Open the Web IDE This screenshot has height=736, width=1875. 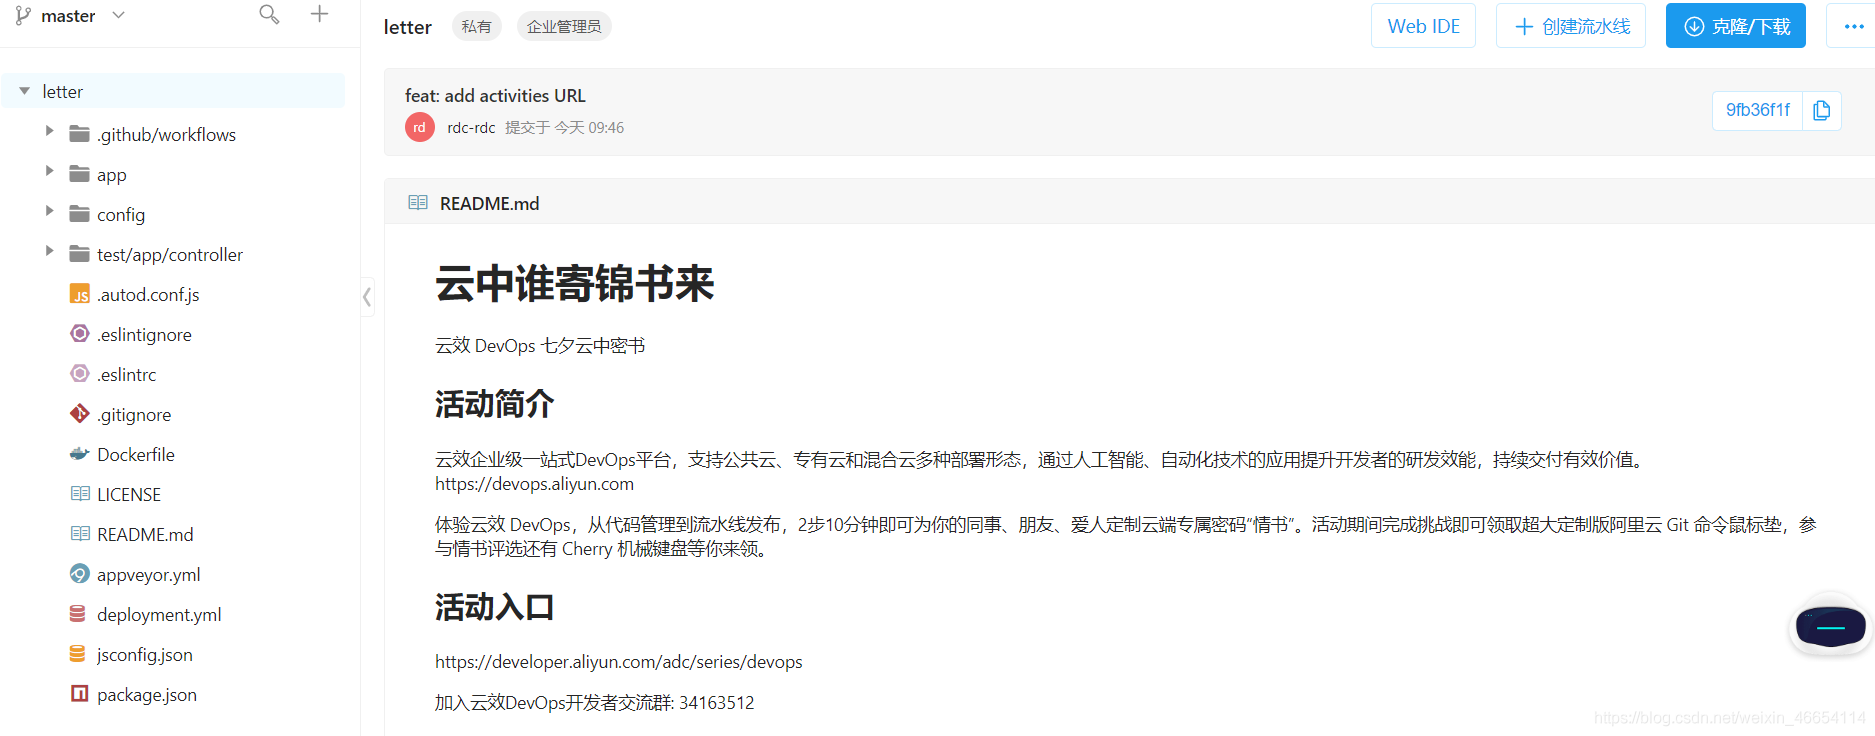click(x=1423, y=26)
